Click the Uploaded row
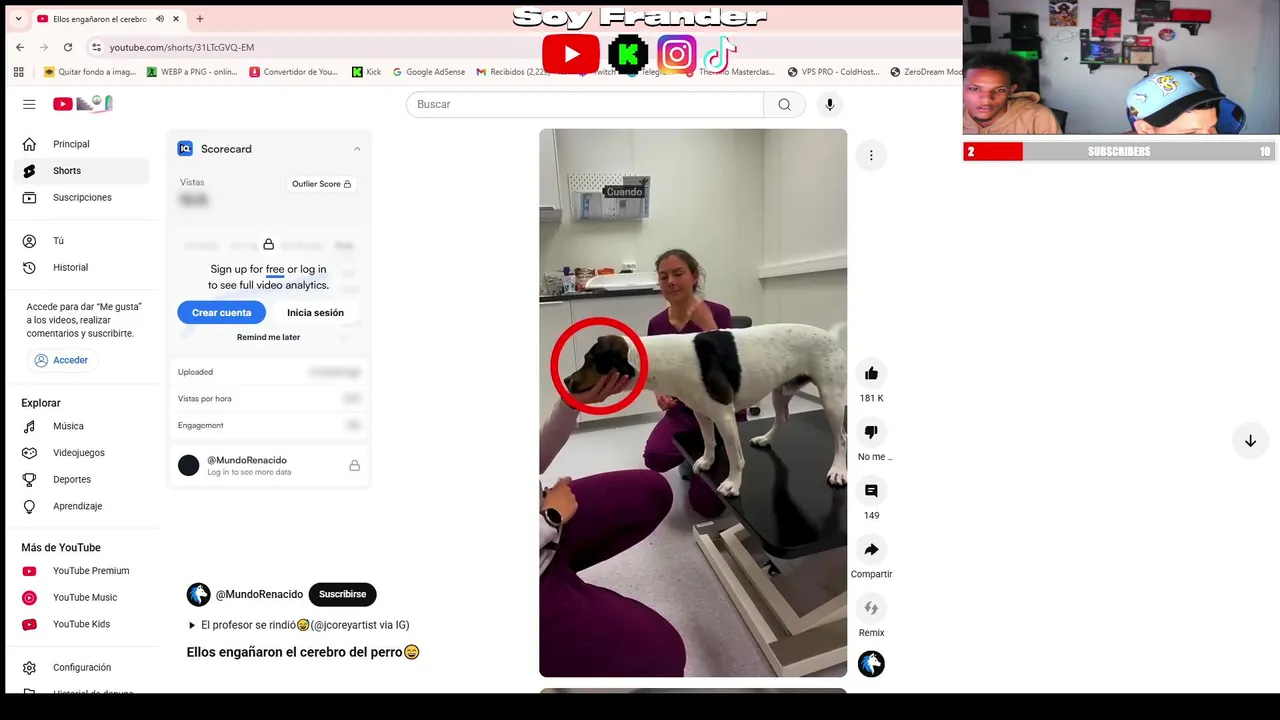 coord(268,372)
